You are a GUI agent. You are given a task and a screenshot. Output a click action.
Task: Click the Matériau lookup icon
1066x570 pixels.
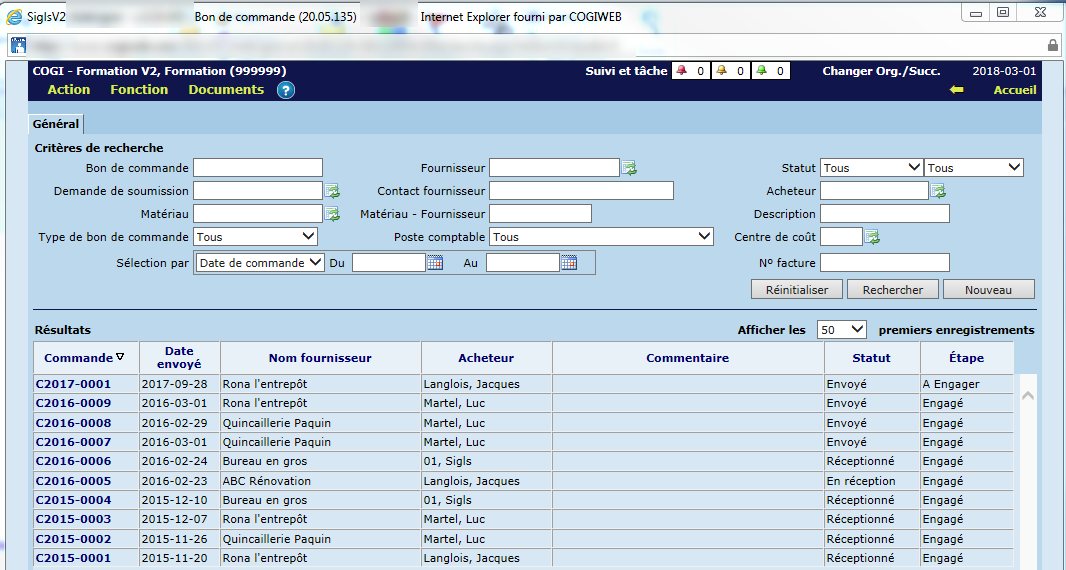(x=332, y=214)
